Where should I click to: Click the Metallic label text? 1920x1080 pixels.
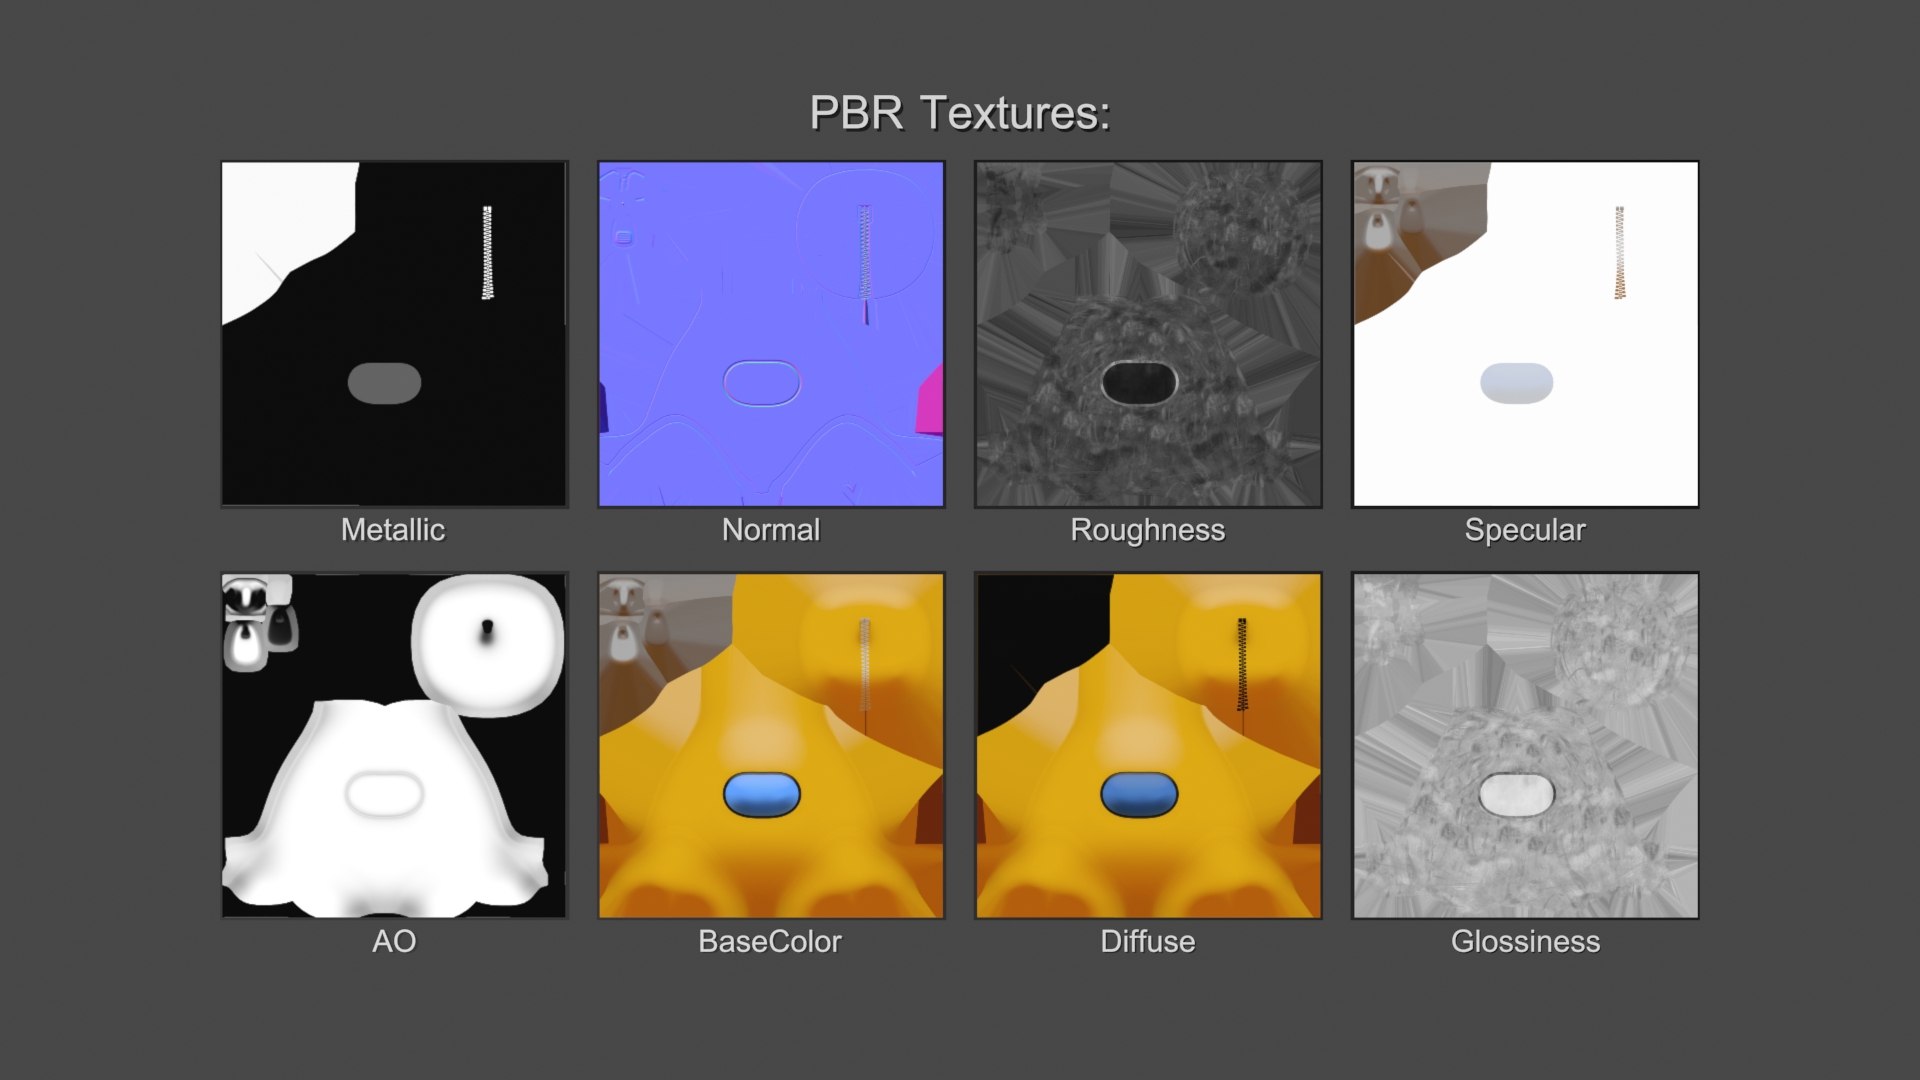(x=393, y=530)
